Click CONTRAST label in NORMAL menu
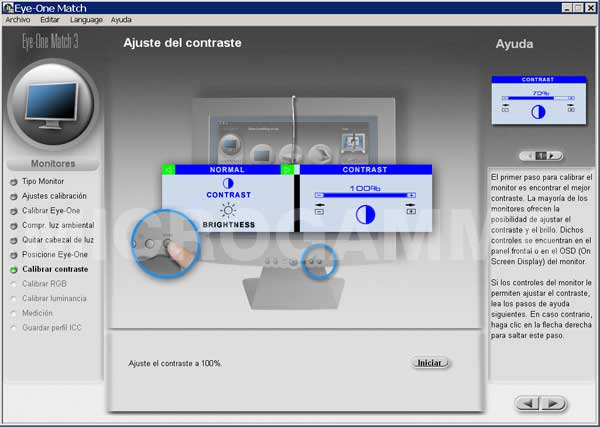Image resolution: width=600 pixels, height=427 pixels. tap(228, 195)
